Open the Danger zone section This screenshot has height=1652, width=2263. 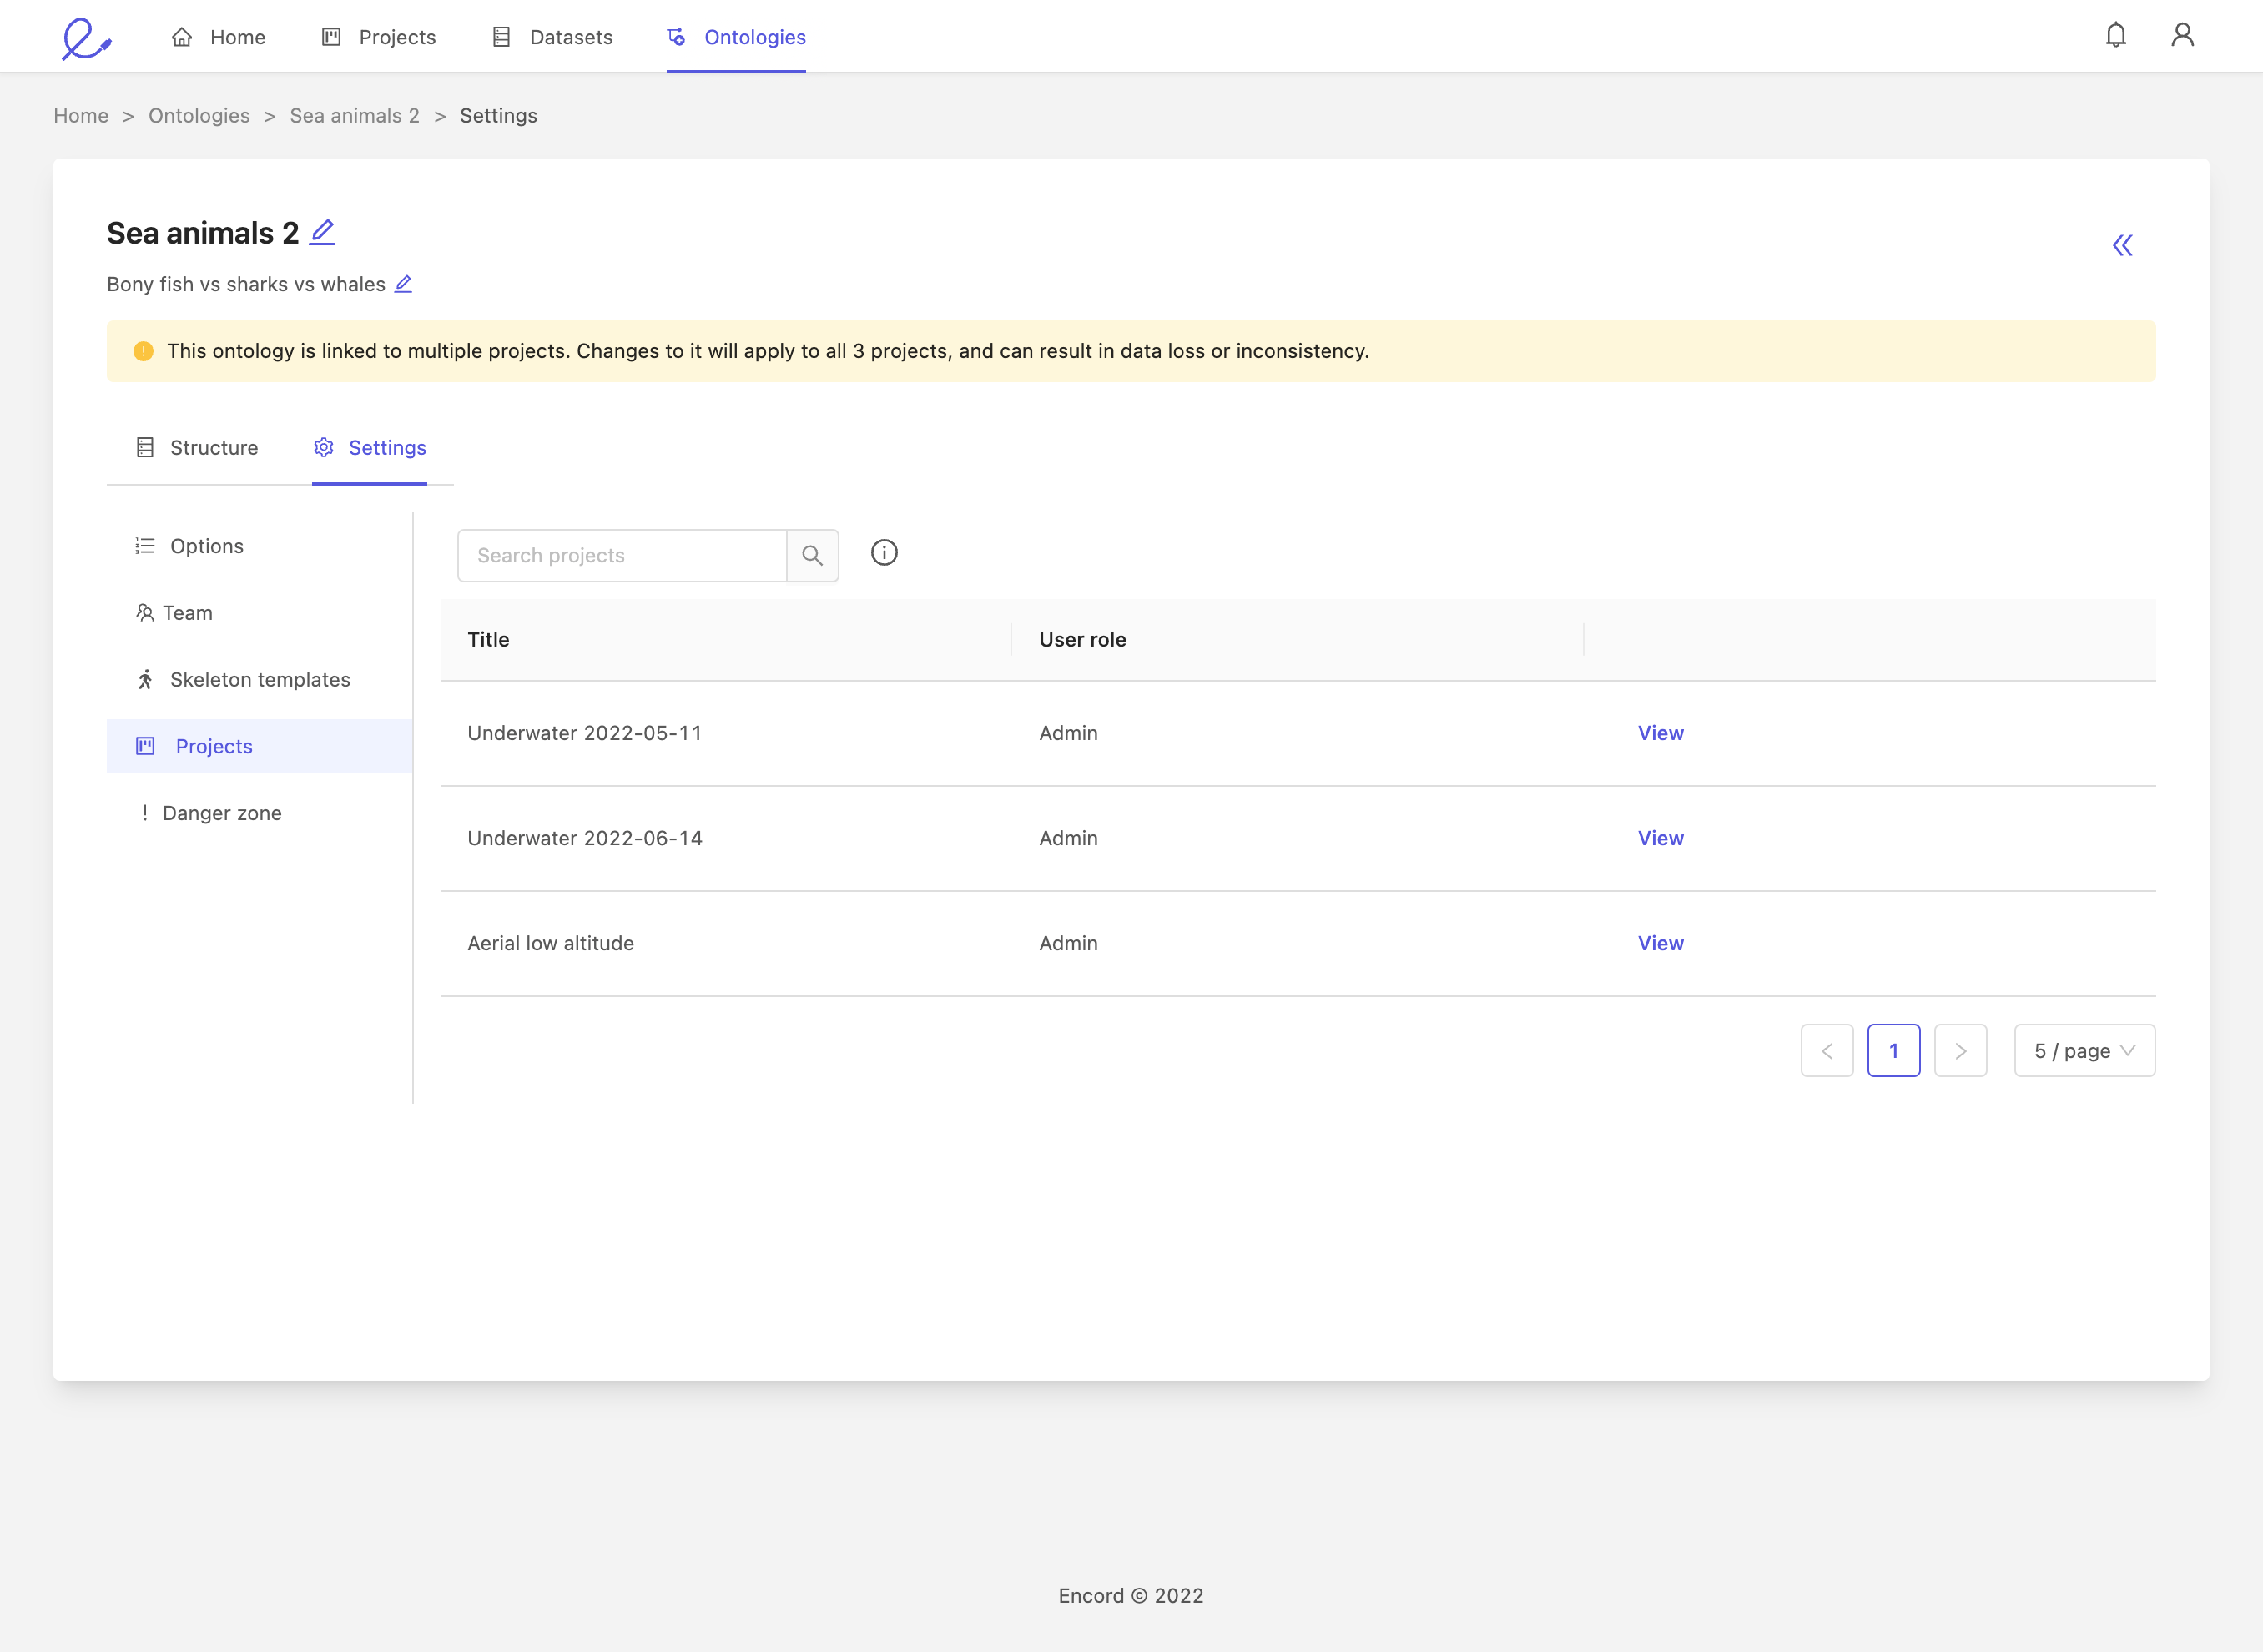click(259, 813)
